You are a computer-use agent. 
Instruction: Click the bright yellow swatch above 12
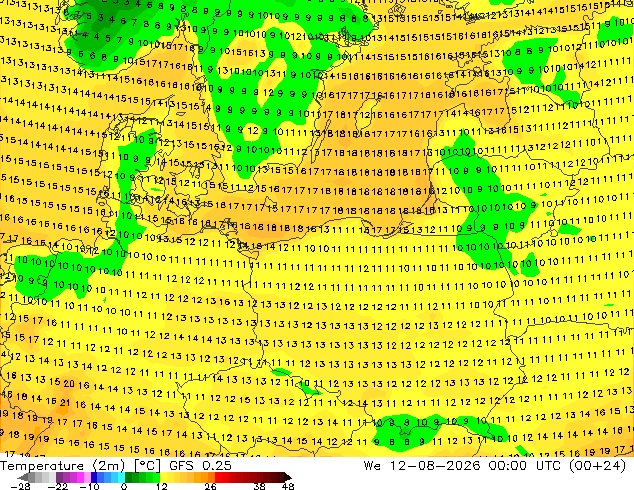point(163,477)
